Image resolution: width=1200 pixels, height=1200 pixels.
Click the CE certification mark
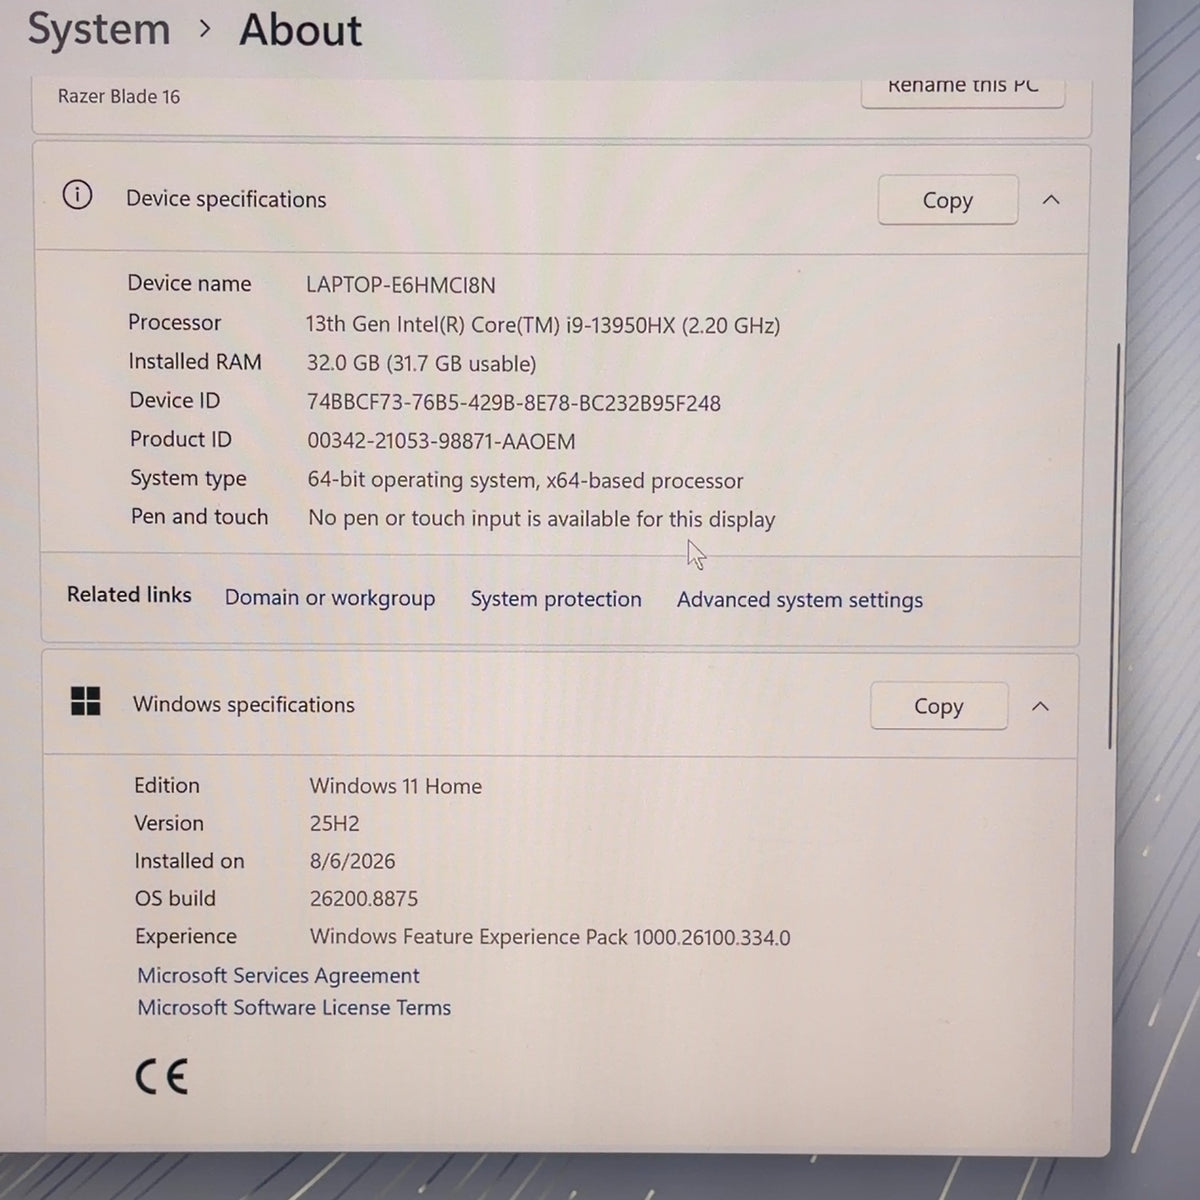(161, 1077)
